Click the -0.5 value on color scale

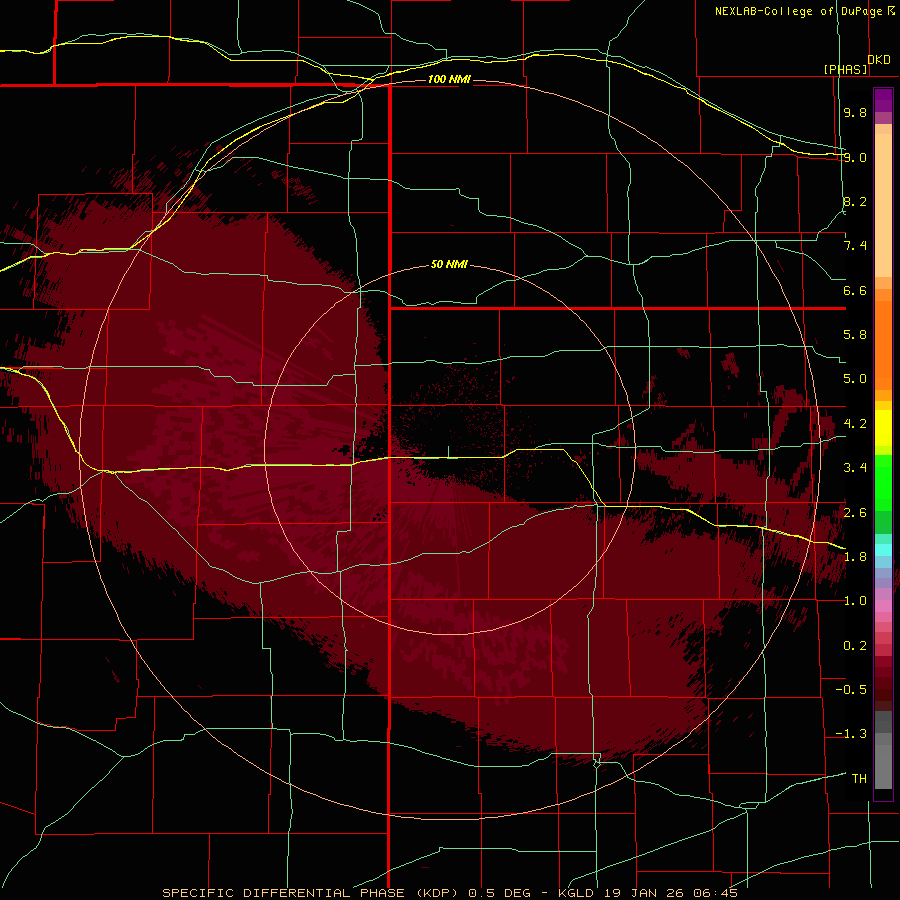tap(851, 690)
